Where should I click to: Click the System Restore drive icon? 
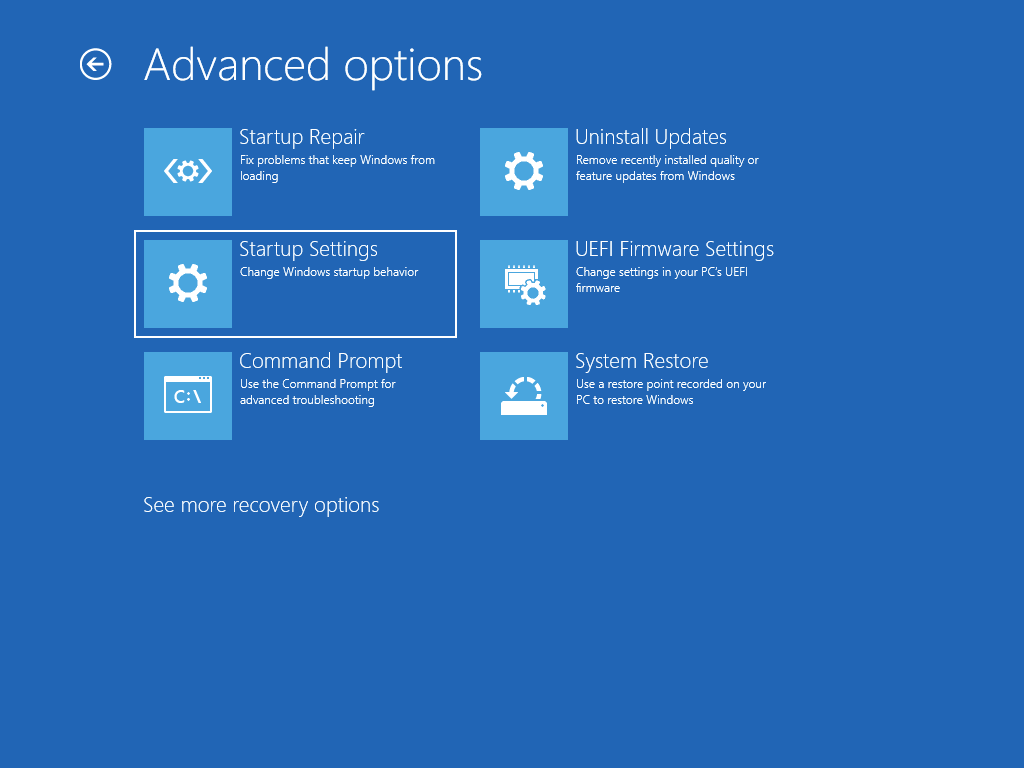tap(523, 395)
